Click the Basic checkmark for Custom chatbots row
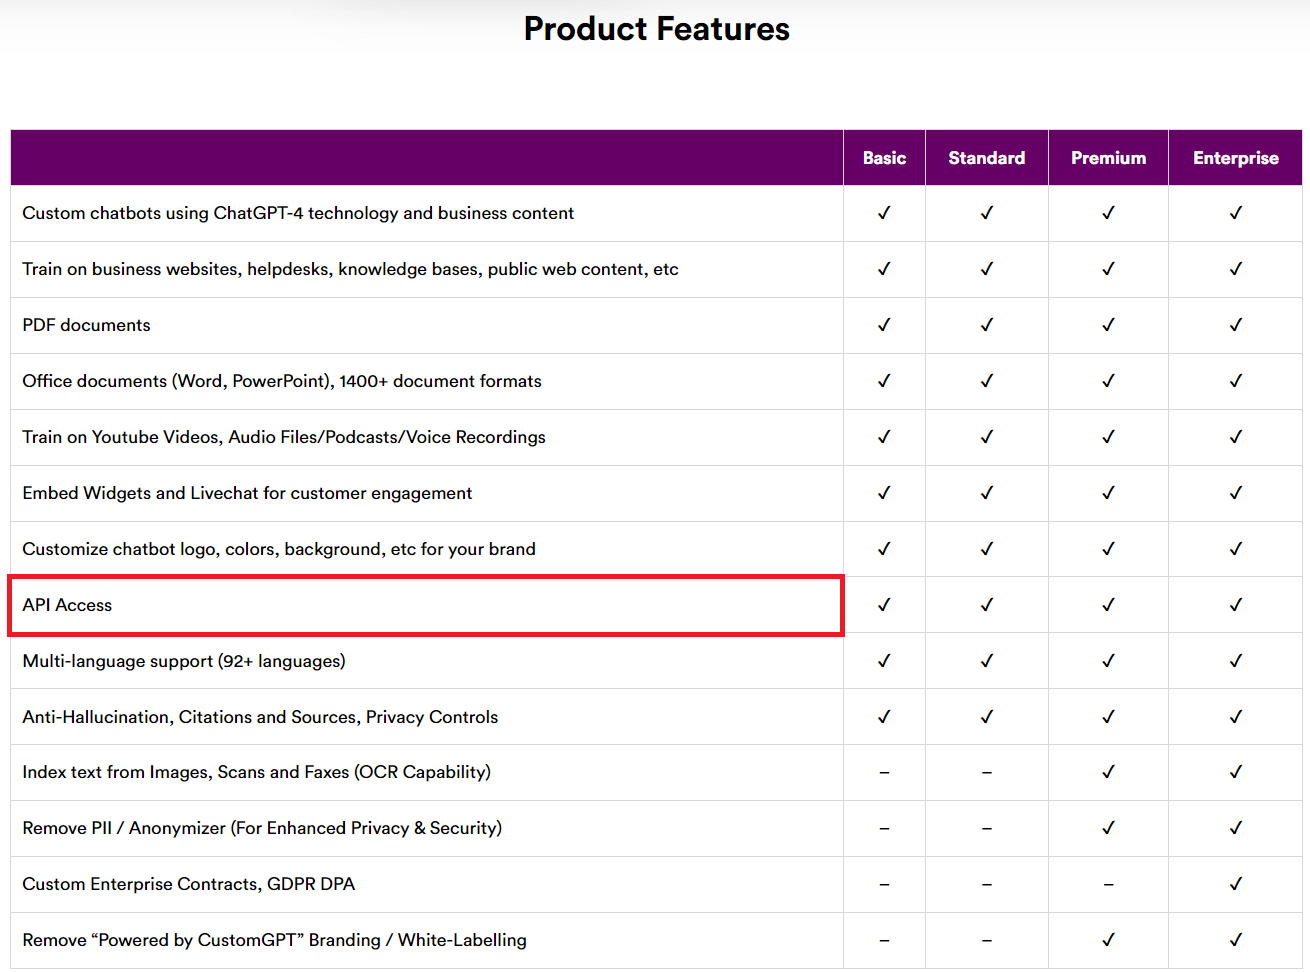 (x=884, y=213)
